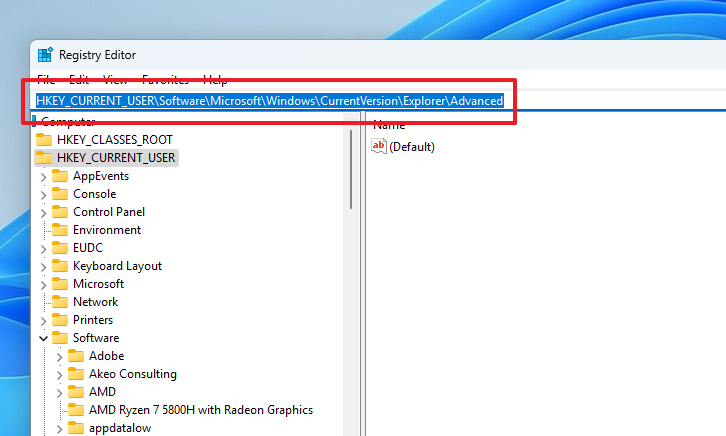Select the Environment key label
The width and height of the screenshot is (726, 436).
pyautogui.click(x=107, y=230)
